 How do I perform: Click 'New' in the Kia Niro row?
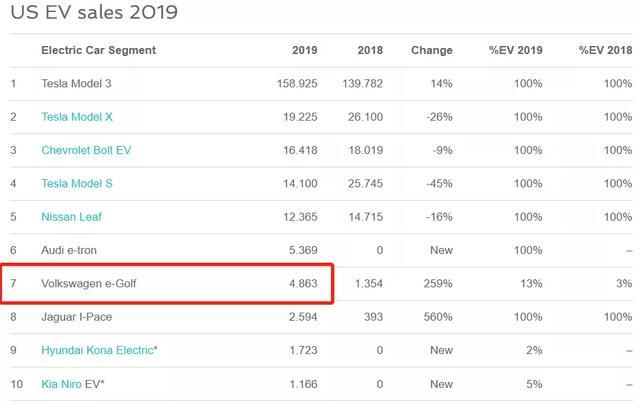442,384
